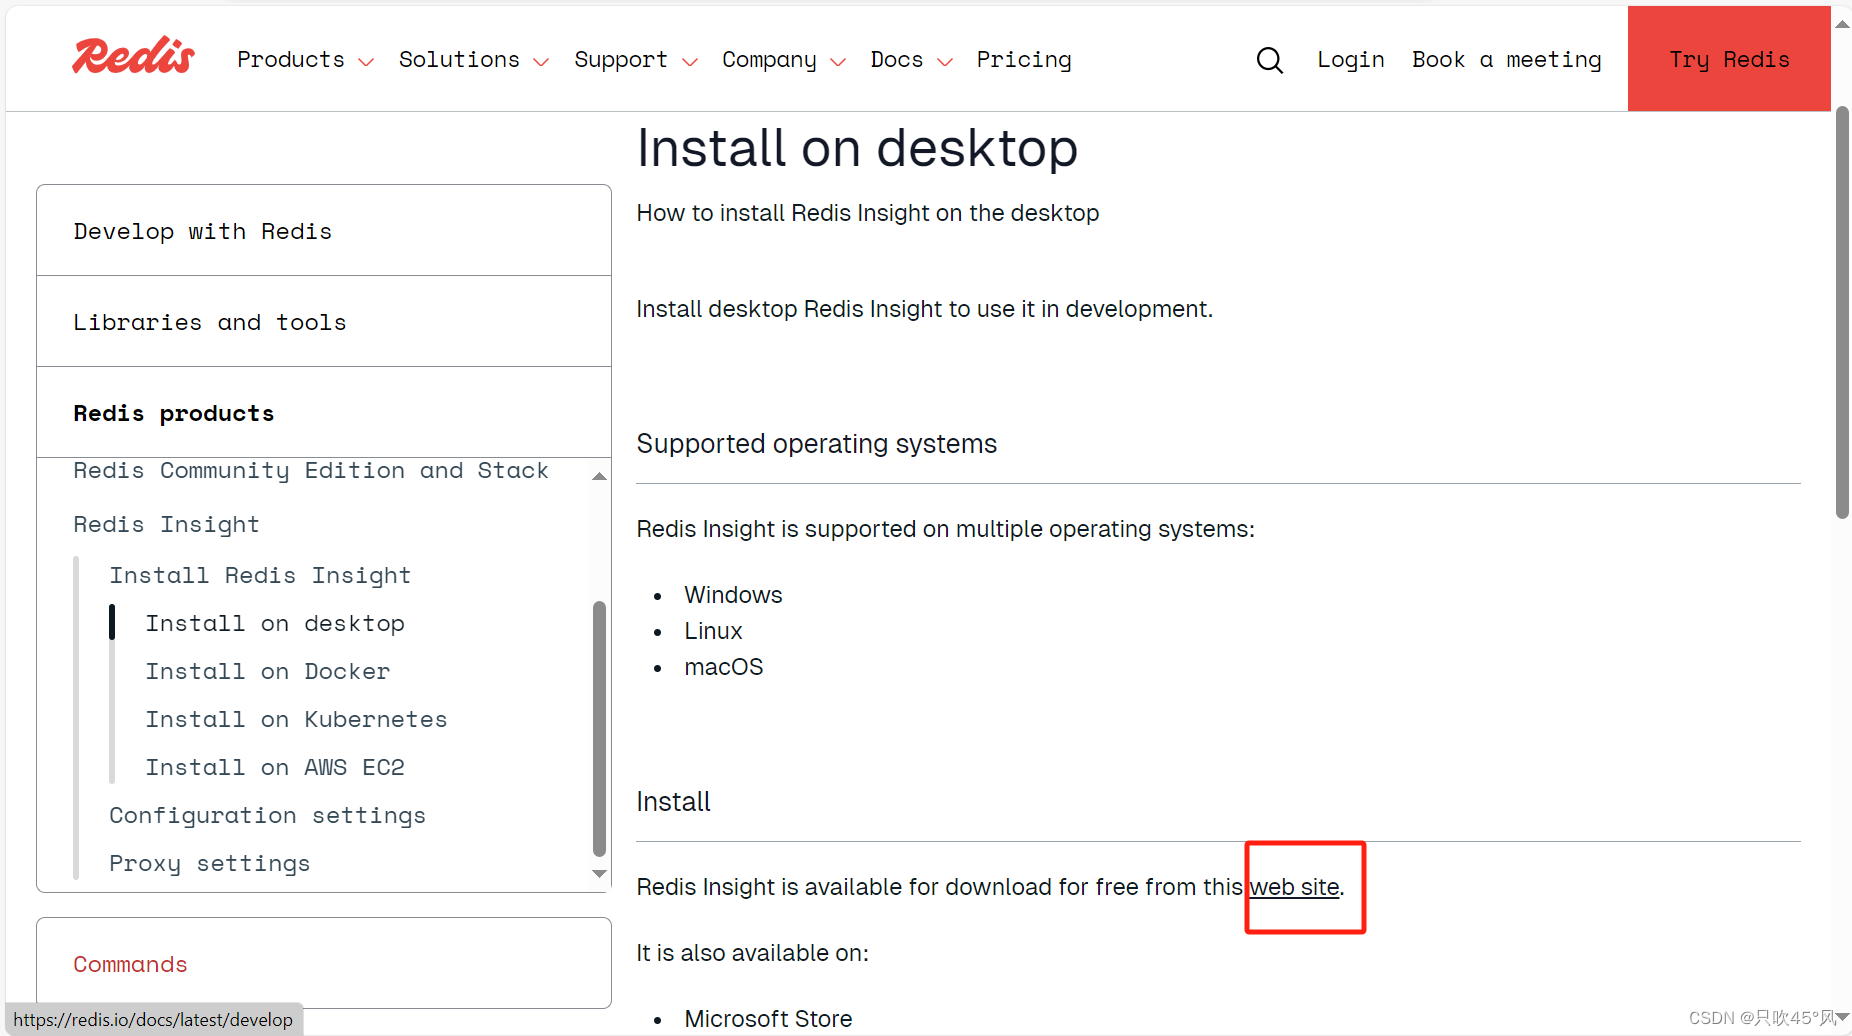
Task: Click the web site download link
Action: 1294,887
